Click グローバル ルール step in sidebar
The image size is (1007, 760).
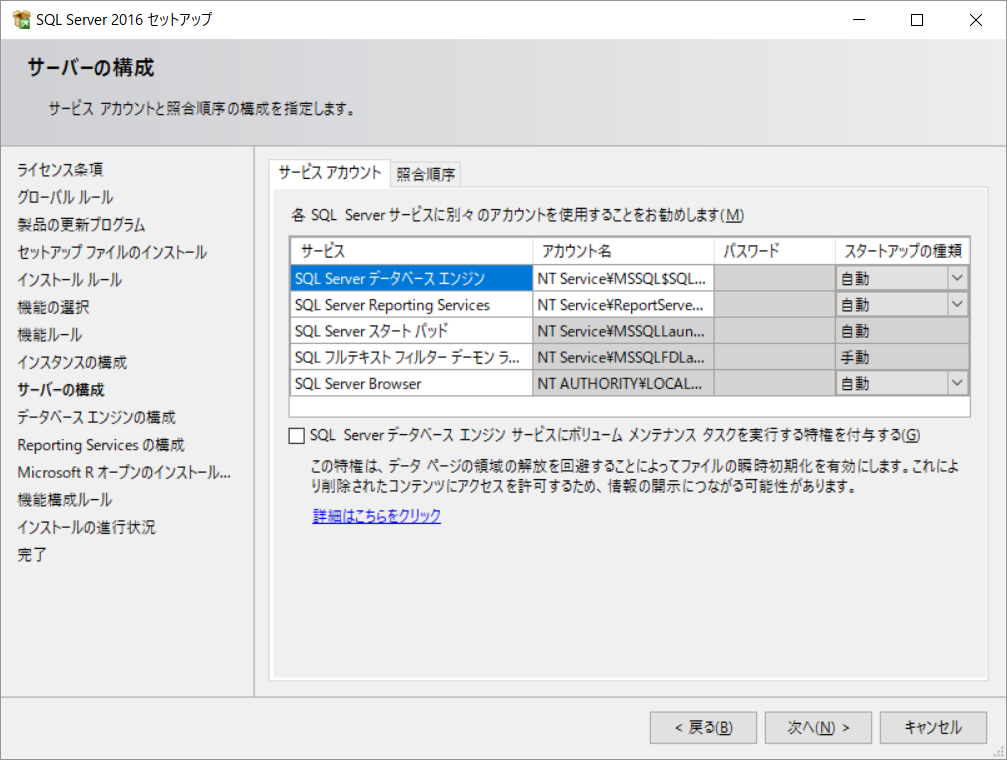click(66, 197)
